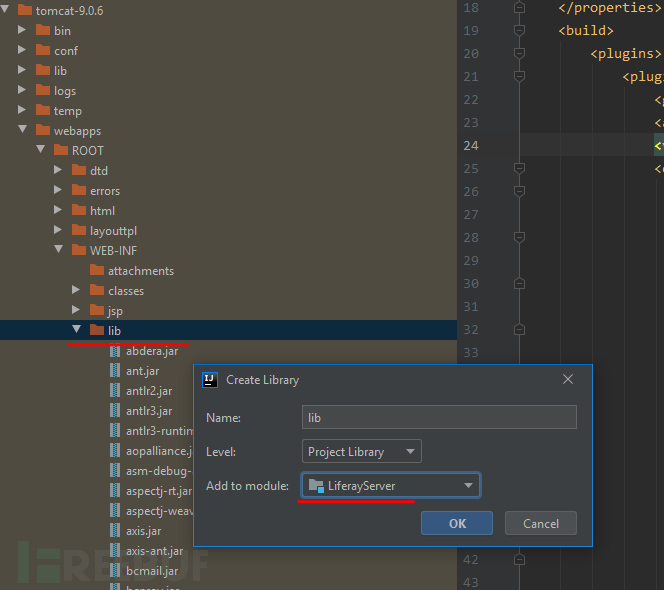Collapse the selected lib folder arrow
The width and height of the screenshot is (664, 590).
77,329
